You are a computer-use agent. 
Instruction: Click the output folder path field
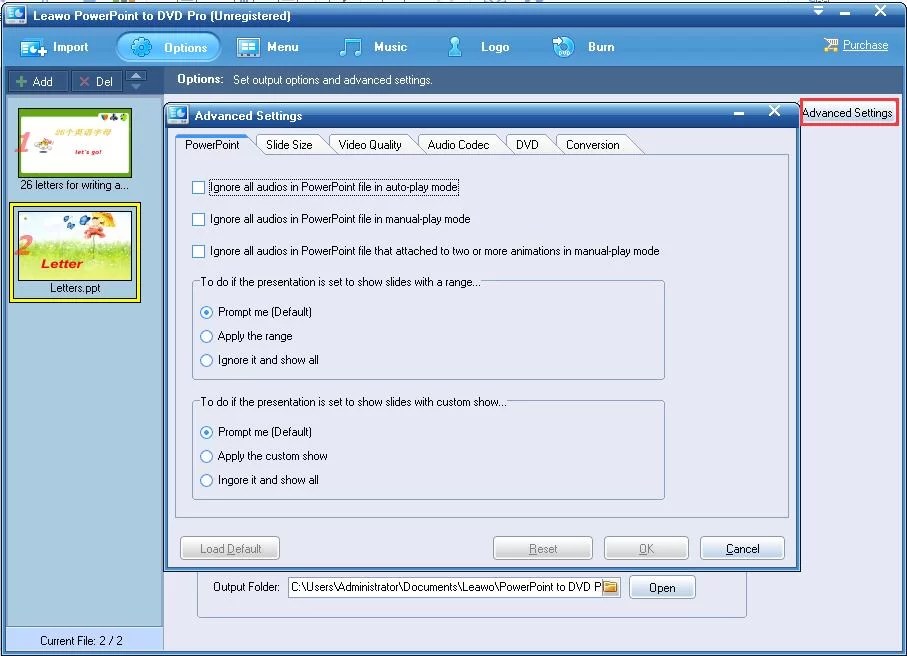click(x=445, y=587)
